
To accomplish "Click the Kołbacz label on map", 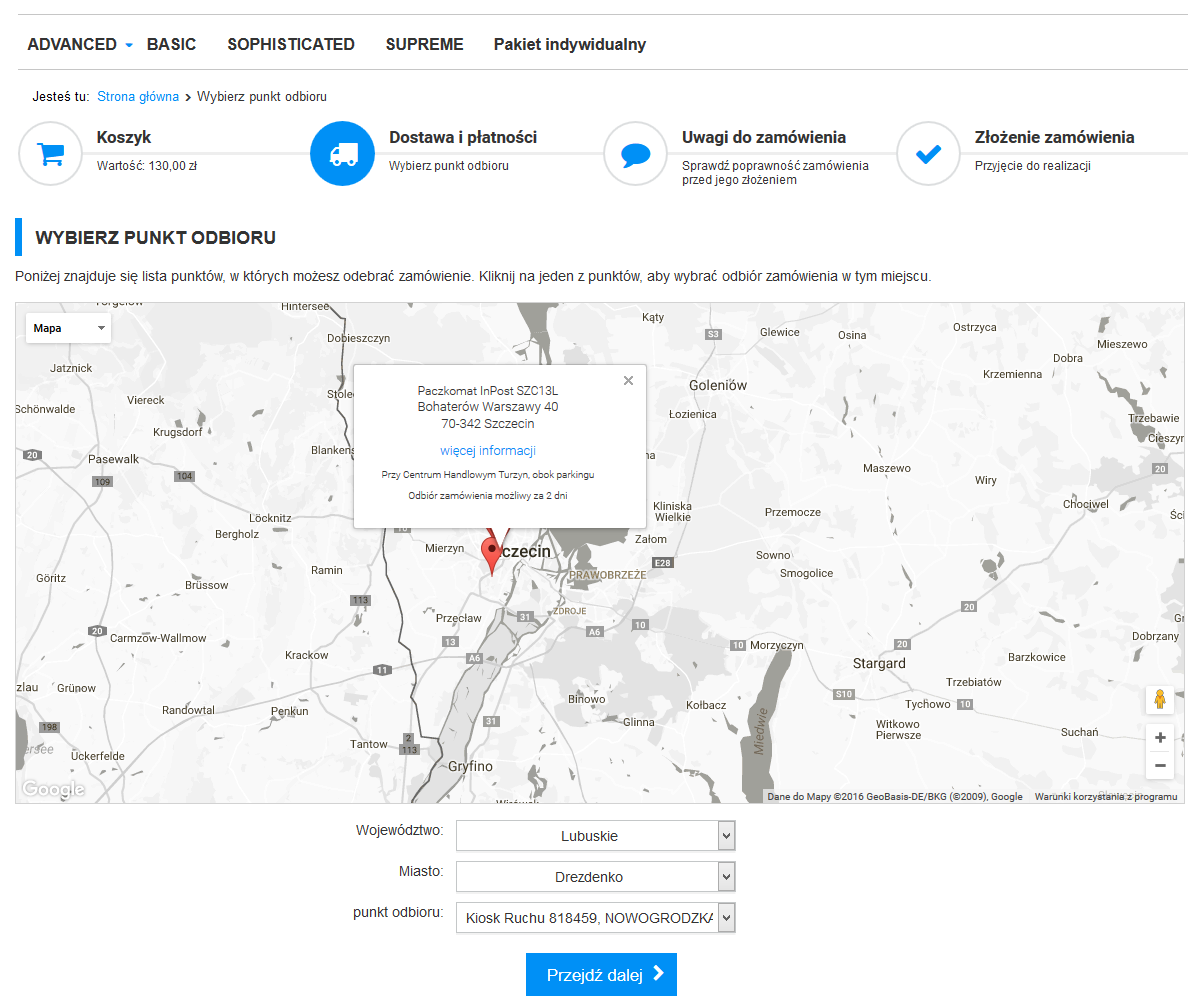I will 706,705.
